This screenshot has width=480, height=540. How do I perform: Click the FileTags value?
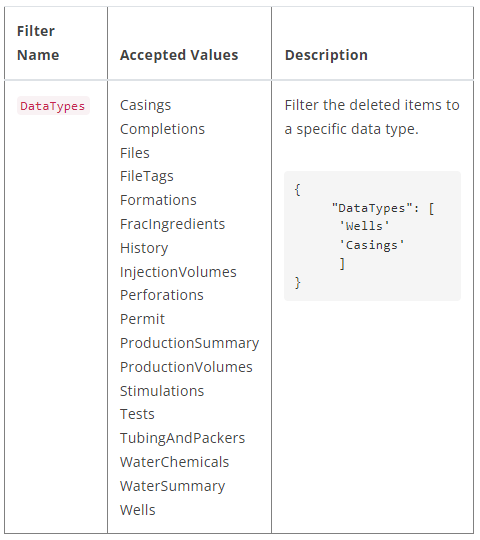147,176
